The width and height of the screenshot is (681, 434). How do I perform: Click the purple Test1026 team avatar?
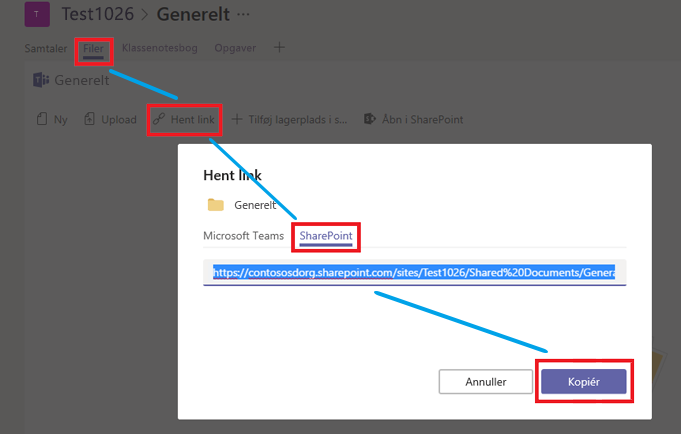(37, 14)
